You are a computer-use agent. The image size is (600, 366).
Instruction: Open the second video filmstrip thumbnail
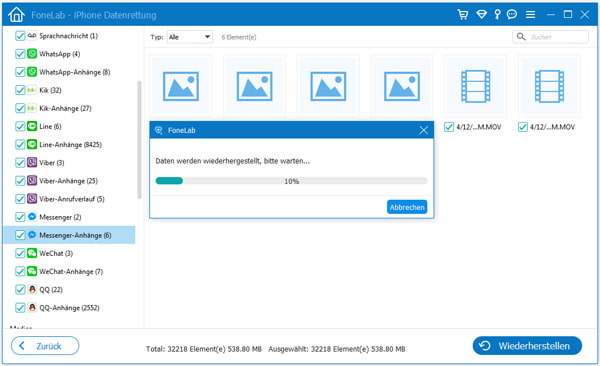pyautogui.click(x=549, y=86)
